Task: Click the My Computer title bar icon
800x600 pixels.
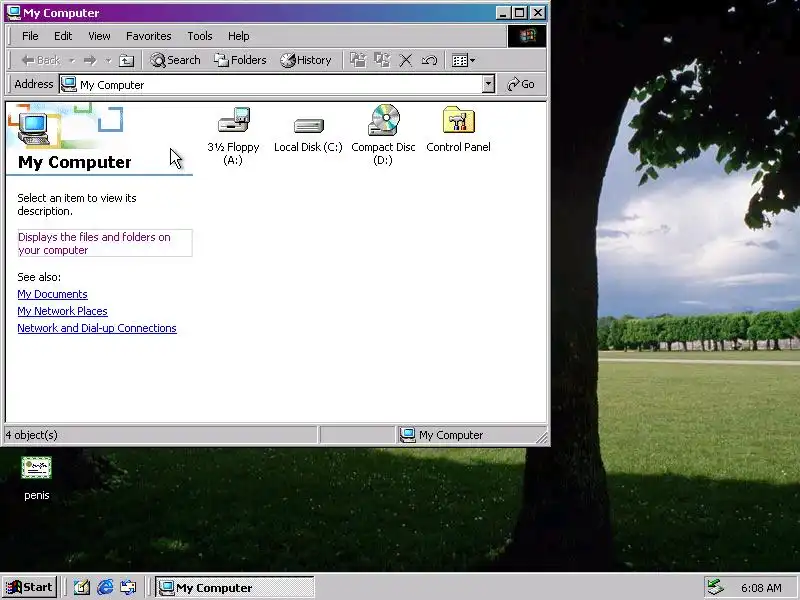Action: click(13, 13)
